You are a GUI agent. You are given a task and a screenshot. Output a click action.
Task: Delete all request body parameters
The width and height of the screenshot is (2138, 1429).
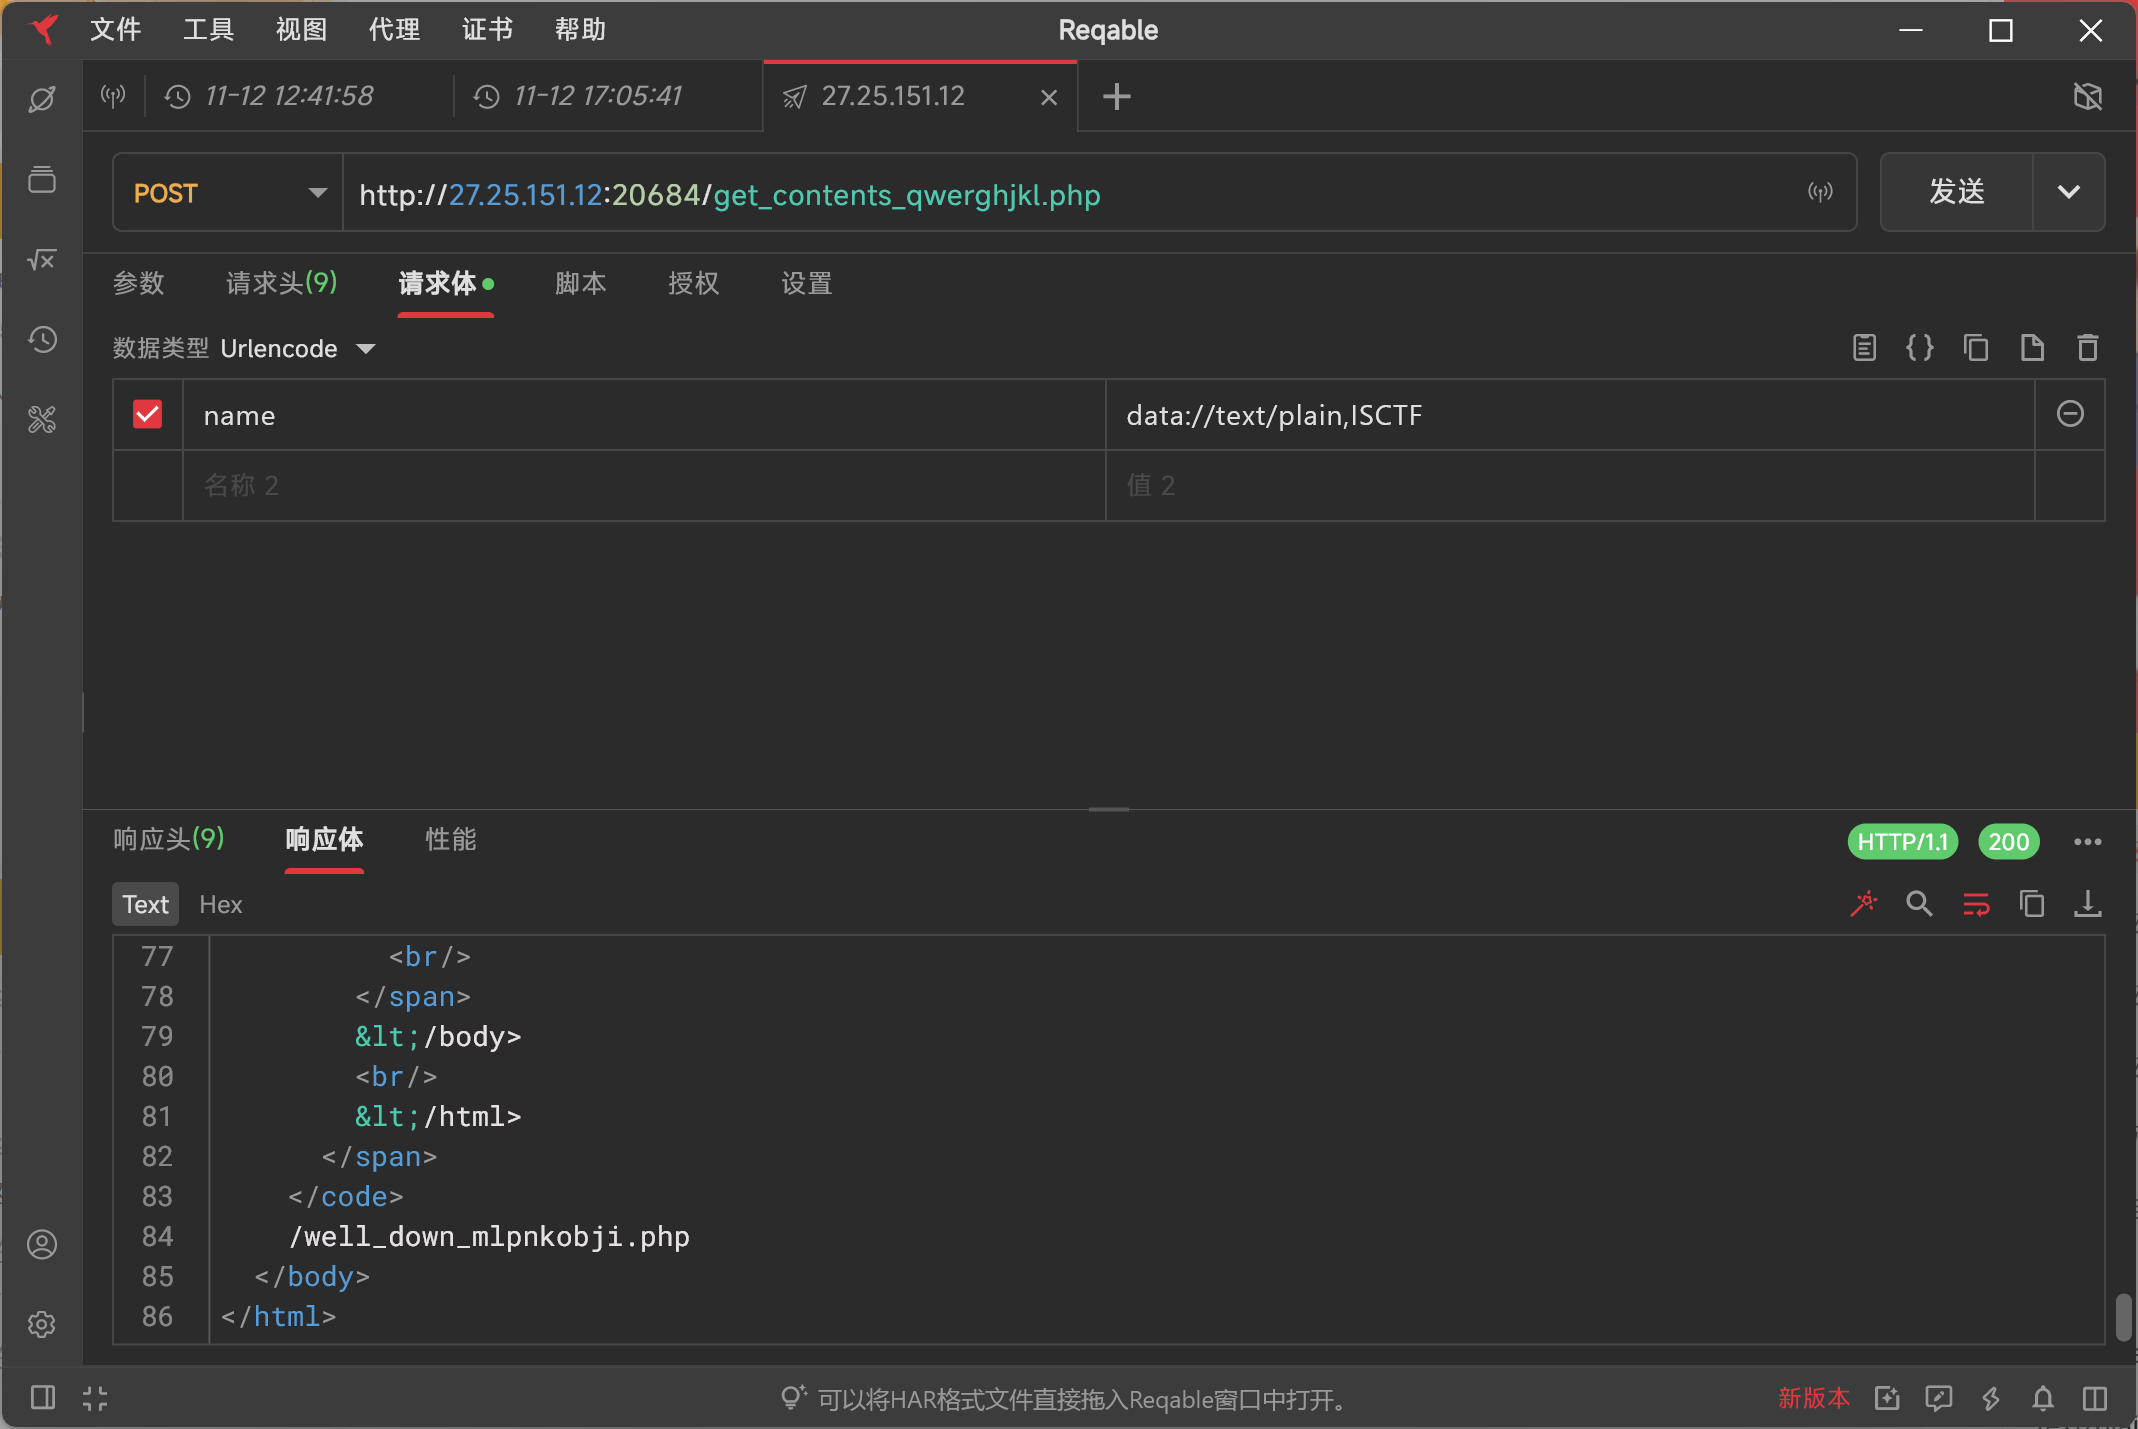point(2087,348)
